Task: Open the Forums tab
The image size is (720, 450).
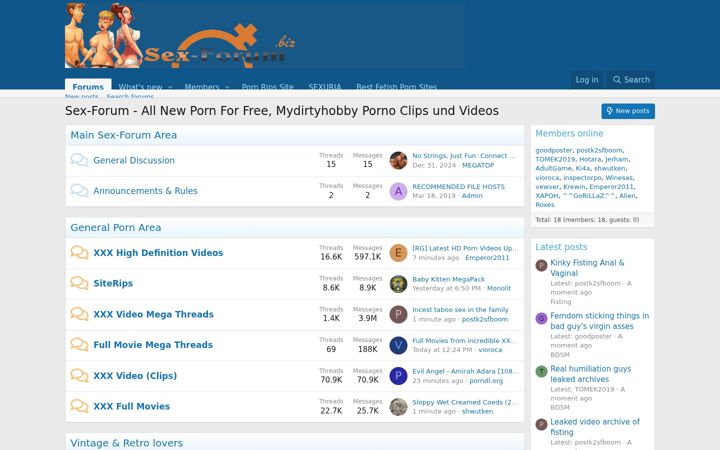Action: [88, 85]
